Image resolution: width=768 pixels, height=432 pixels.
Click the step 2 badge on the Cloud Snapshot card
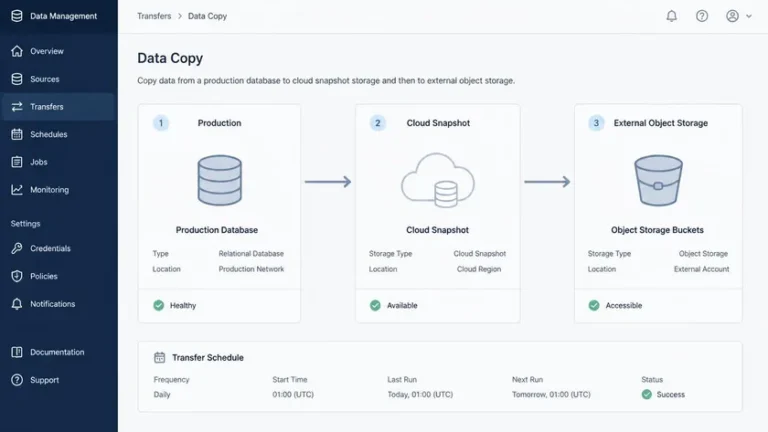[x=378, y=123]
